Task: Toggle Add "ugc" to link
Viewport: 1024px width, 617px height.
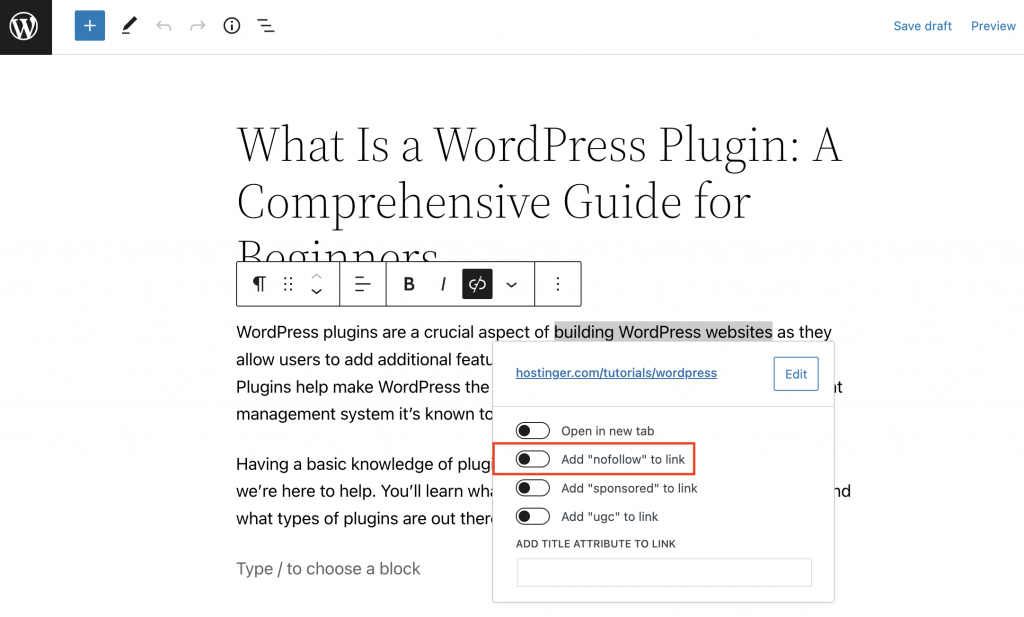Action: tap(533, 516)
